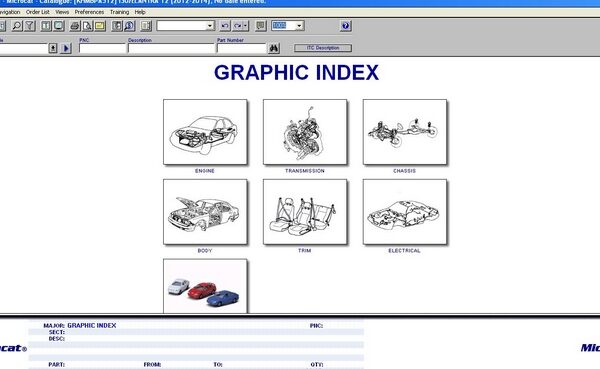The height and width of the screenshot is (369, 600).
Task: Click the Part Number input field
Action: pos(241,48)
